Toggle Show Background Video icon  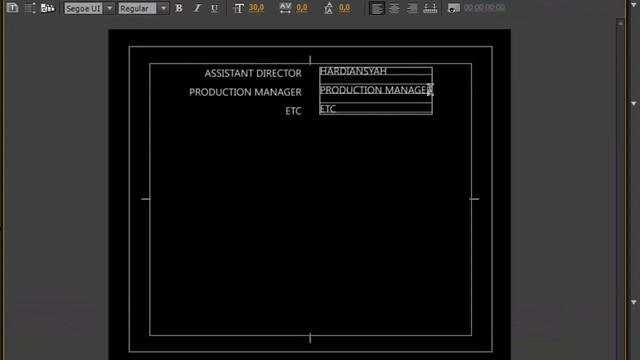click(453, 8)
